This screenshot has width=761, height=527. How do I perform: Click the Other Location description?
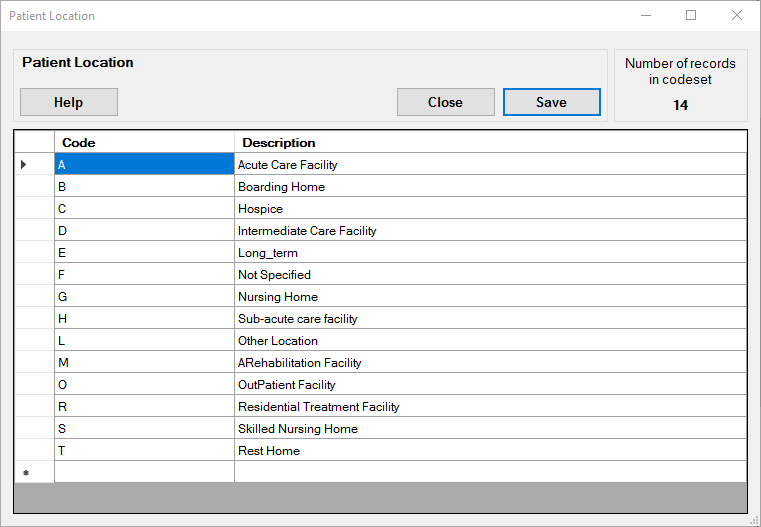pyautogui.click(x=490, y=341)
